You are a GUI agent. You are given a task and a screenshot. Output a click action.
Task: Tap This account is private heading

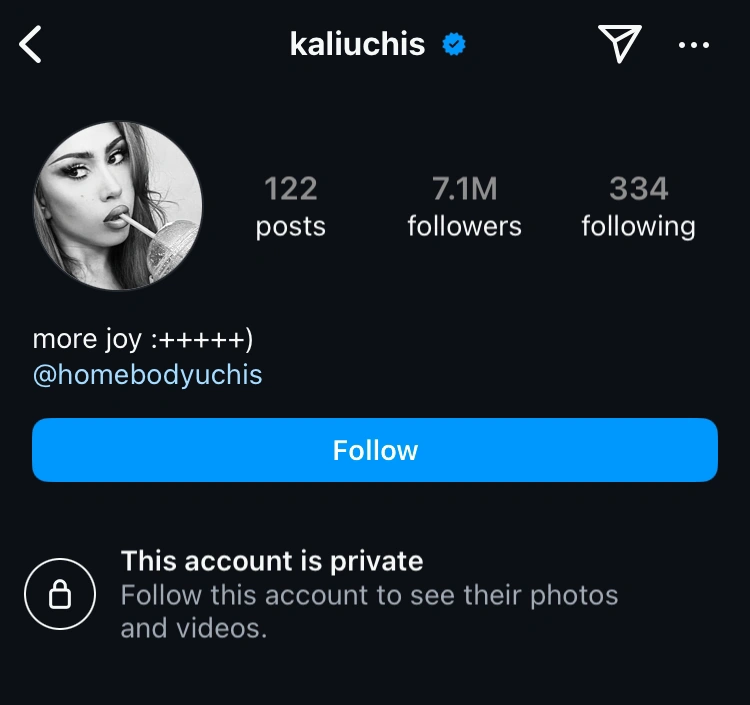[x=272, y=561]
